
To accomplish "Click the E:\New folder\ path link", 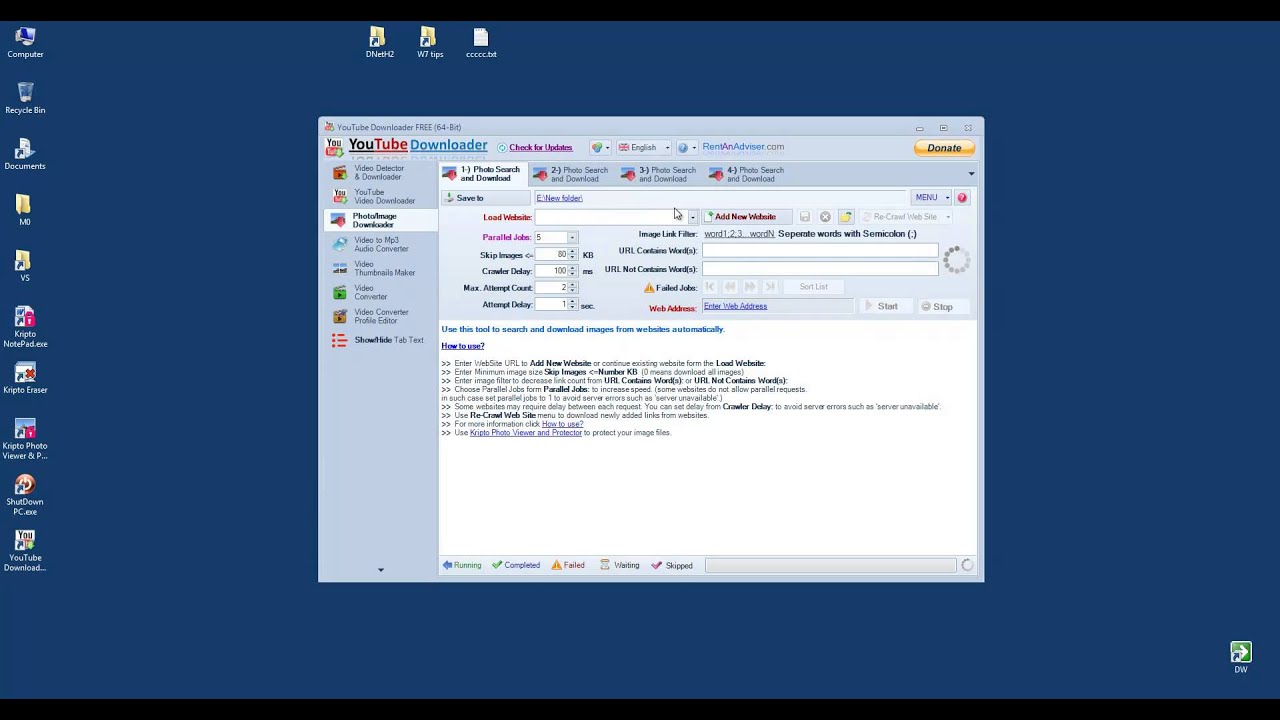I will tap(559, 198).
